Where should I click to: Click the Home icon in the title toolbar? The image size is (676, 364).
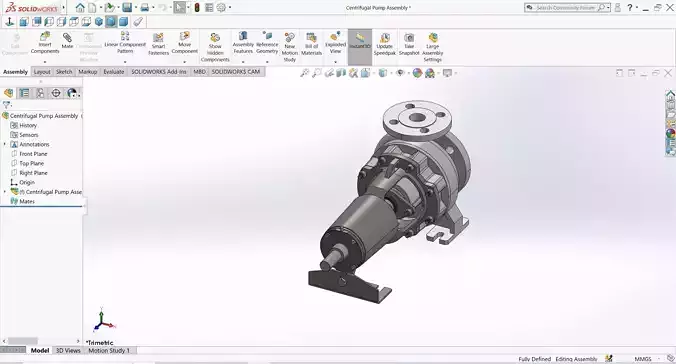pos(80,7)
